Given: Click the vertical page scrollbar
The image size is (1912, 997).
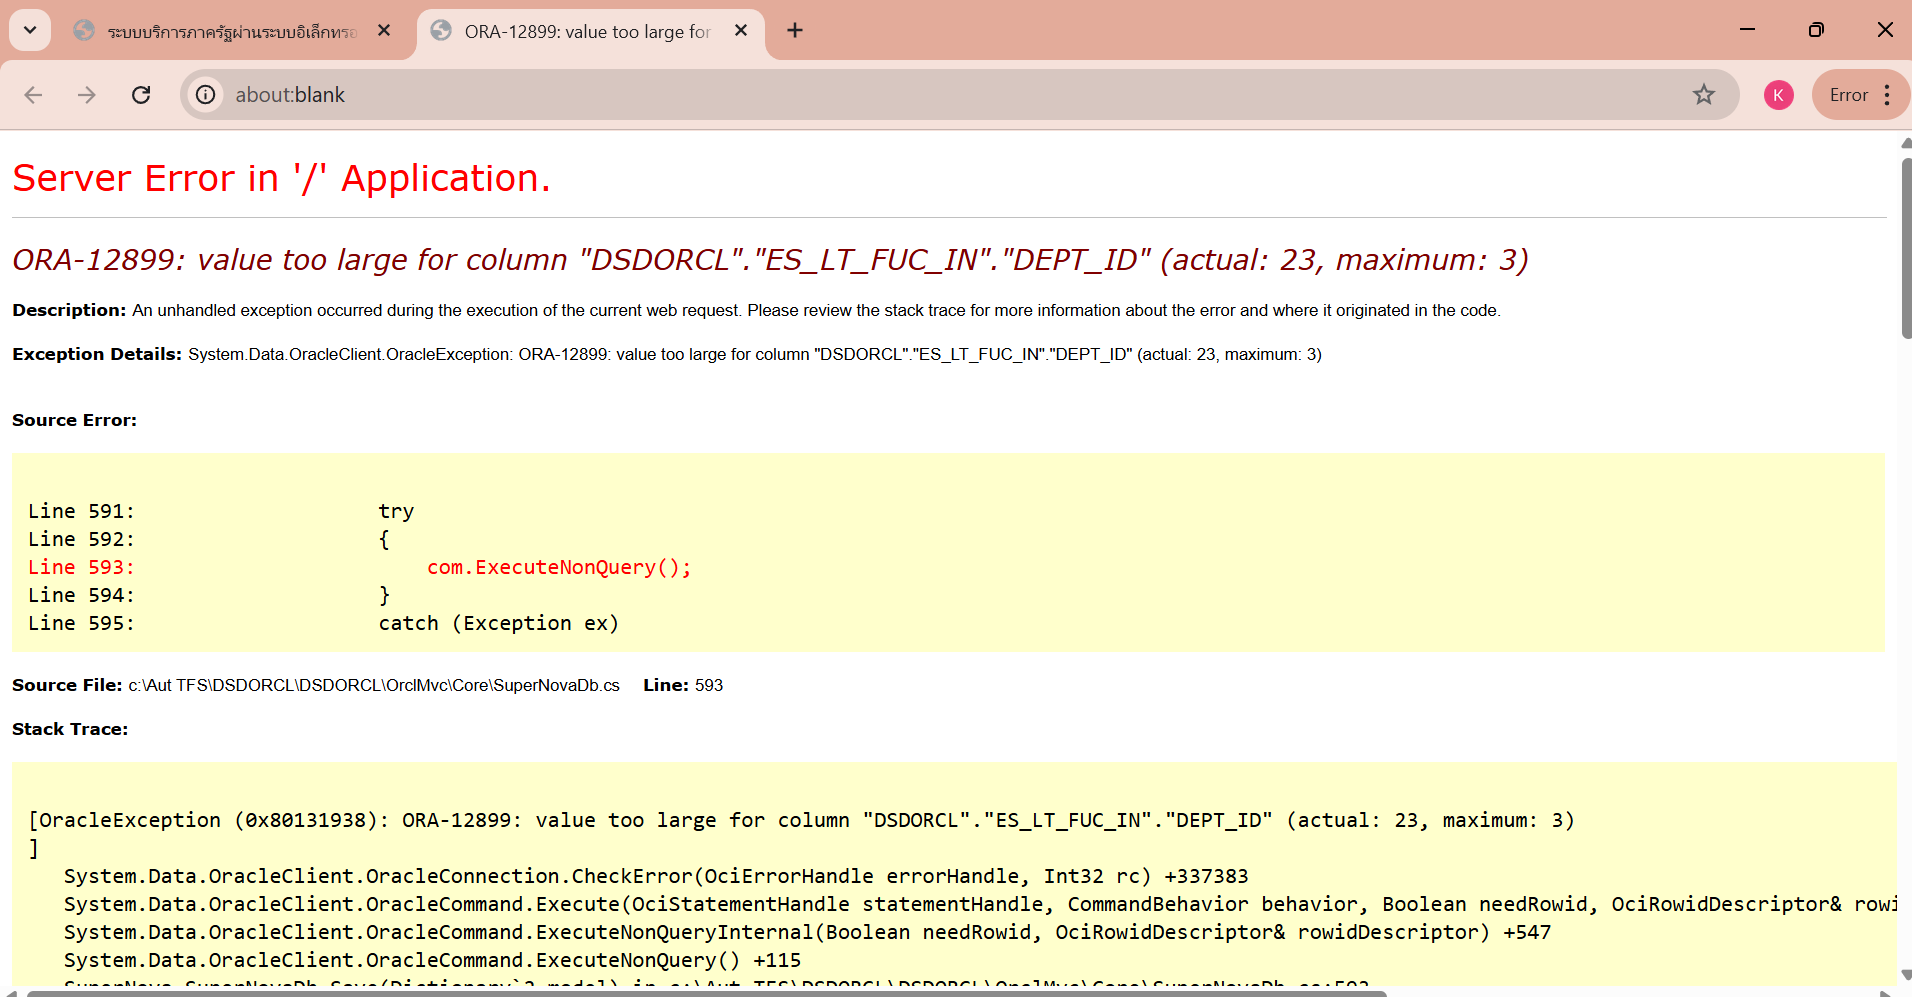Looking at the screenshot, I should [x=1906, y=250].
